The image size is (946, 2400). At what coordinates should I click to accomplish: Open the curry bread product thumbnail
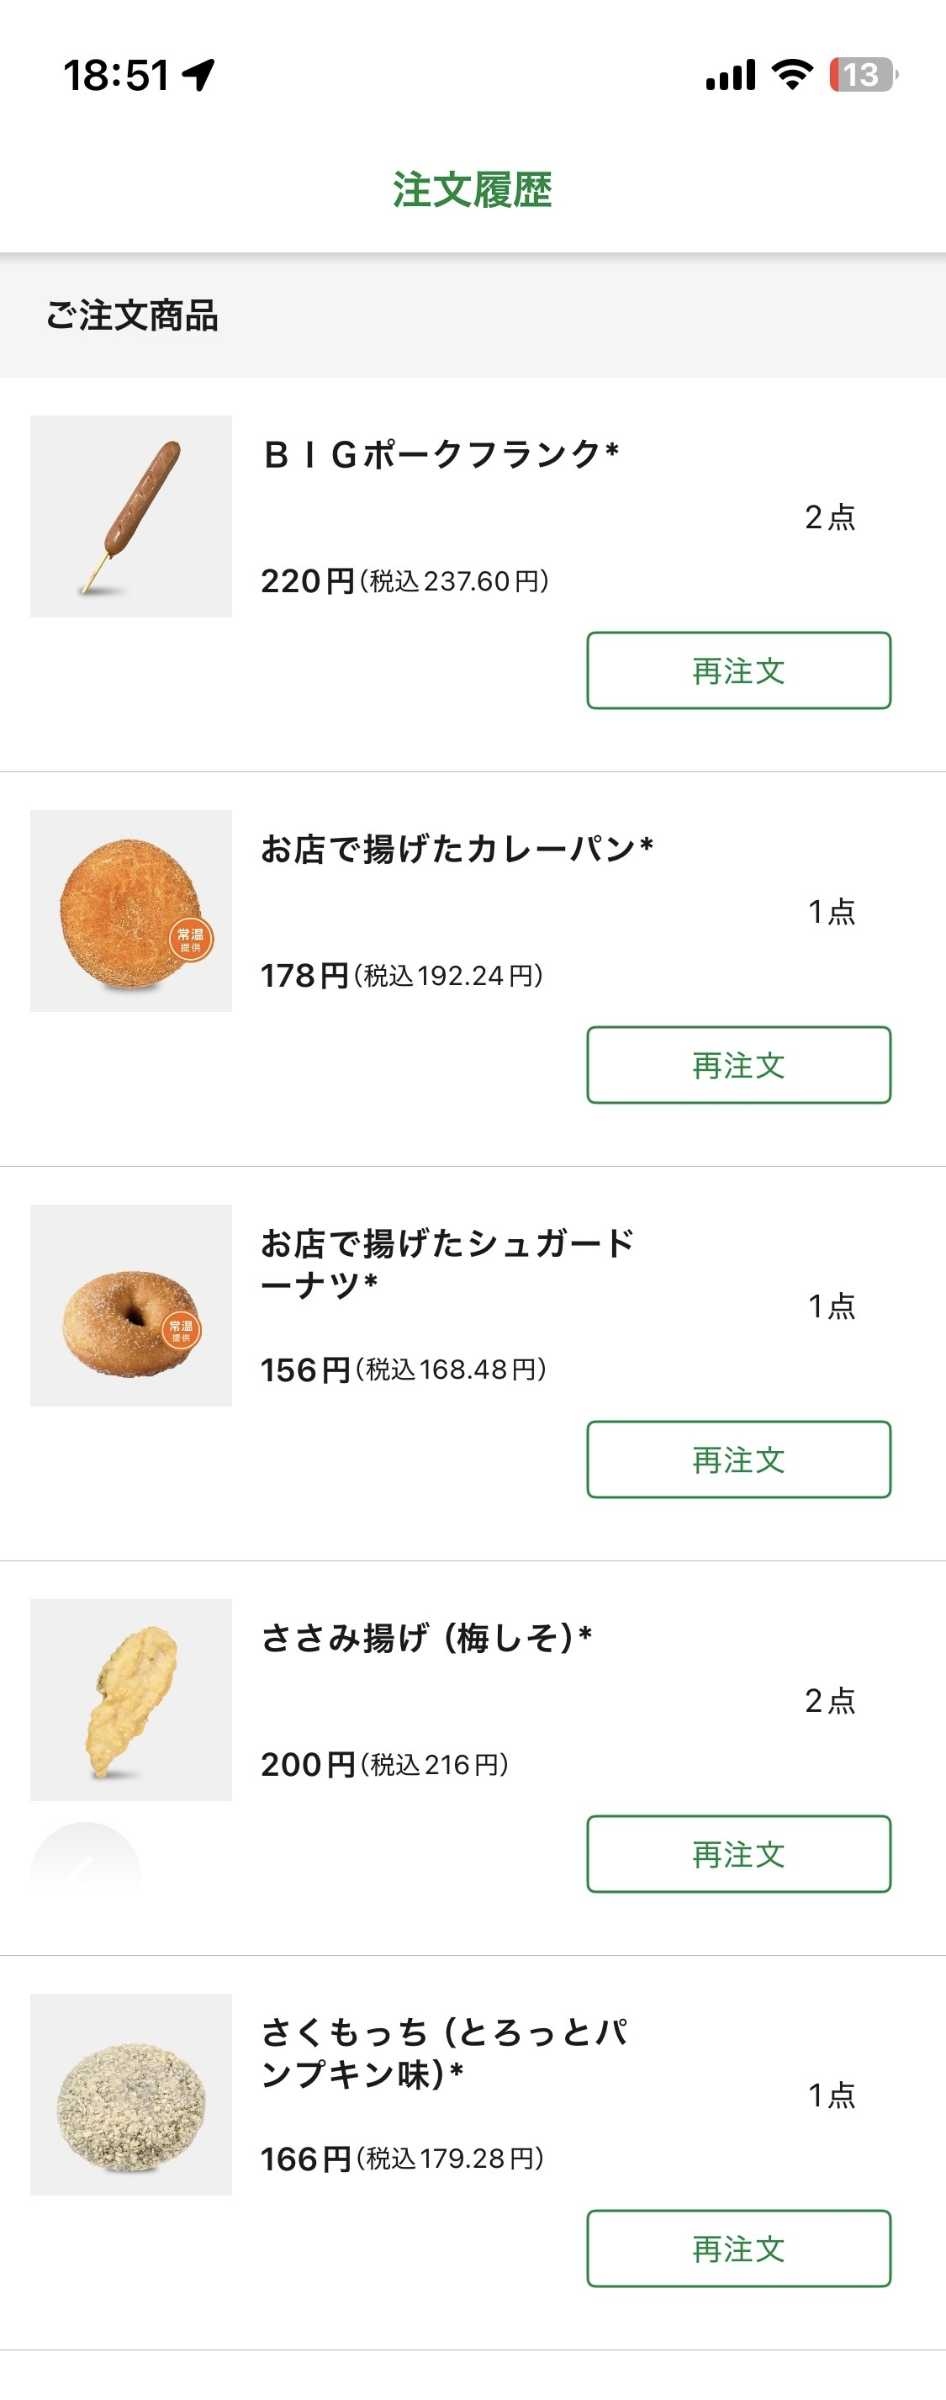(131, 910)
